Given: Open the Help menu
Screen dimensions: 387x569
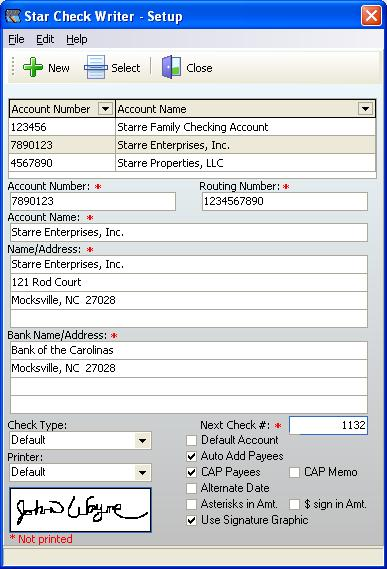Looking at the screenshot, I should tap(77, 39).
